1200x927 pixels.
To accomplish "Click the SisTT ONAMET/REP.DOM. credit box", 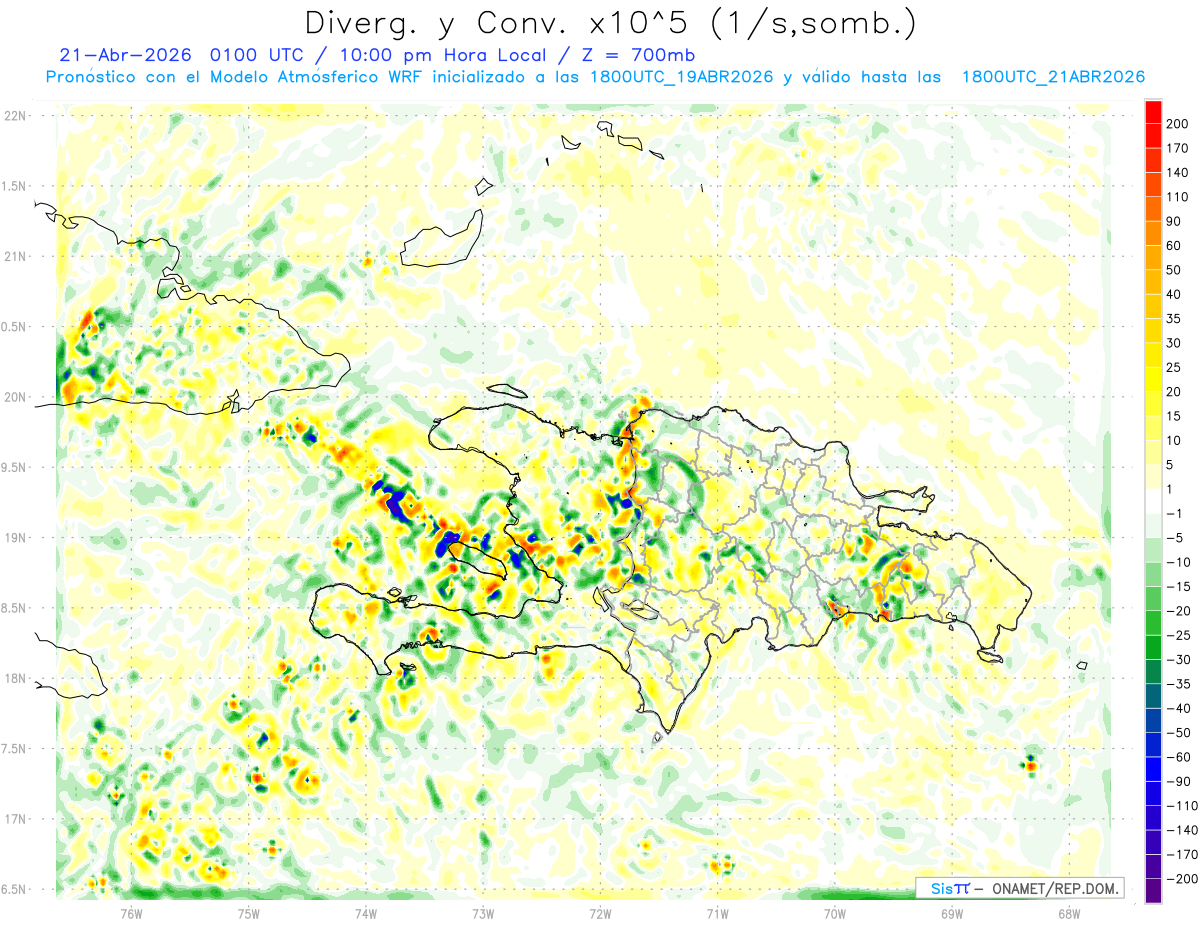I will point(1019,888).
